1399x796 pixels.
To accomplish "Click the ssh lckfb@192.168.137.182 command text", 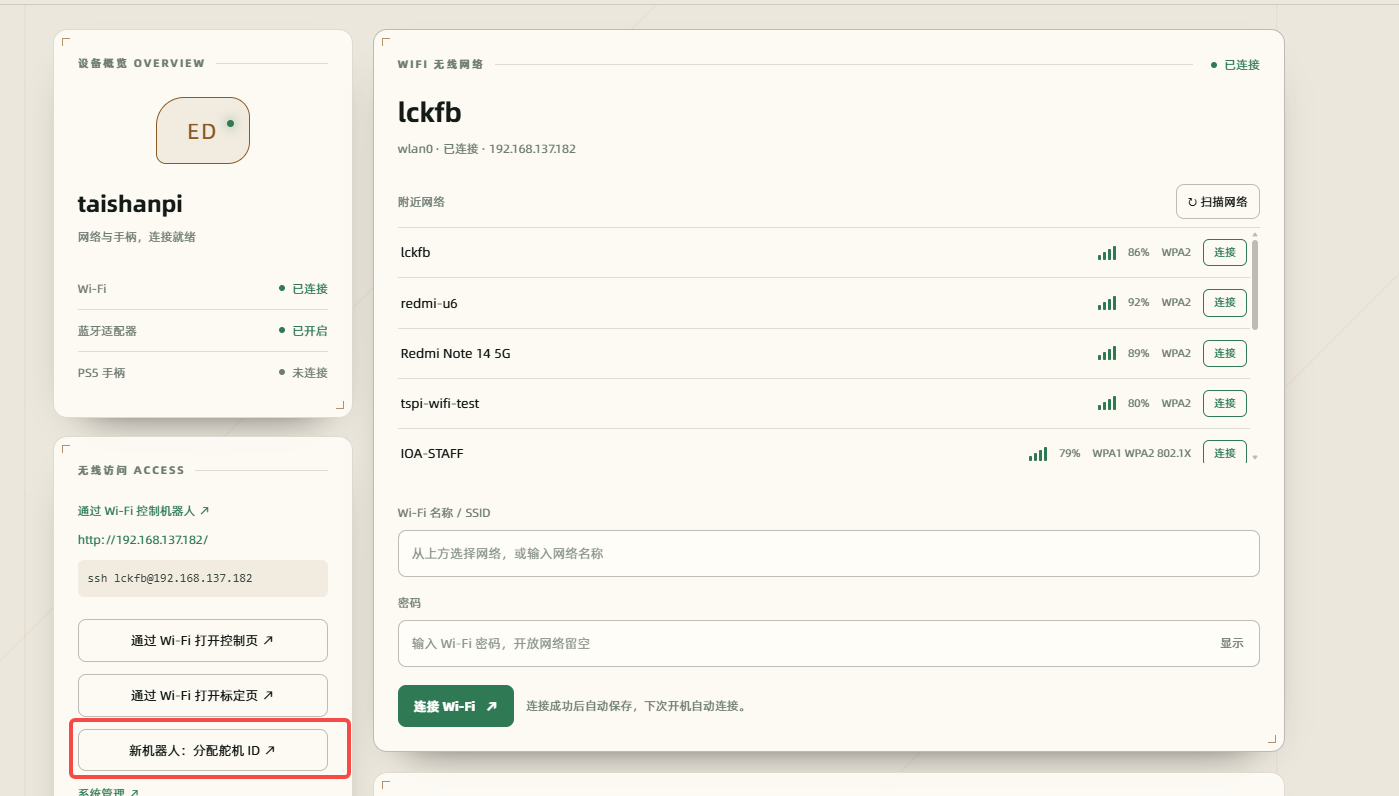I will pos(170,579).
